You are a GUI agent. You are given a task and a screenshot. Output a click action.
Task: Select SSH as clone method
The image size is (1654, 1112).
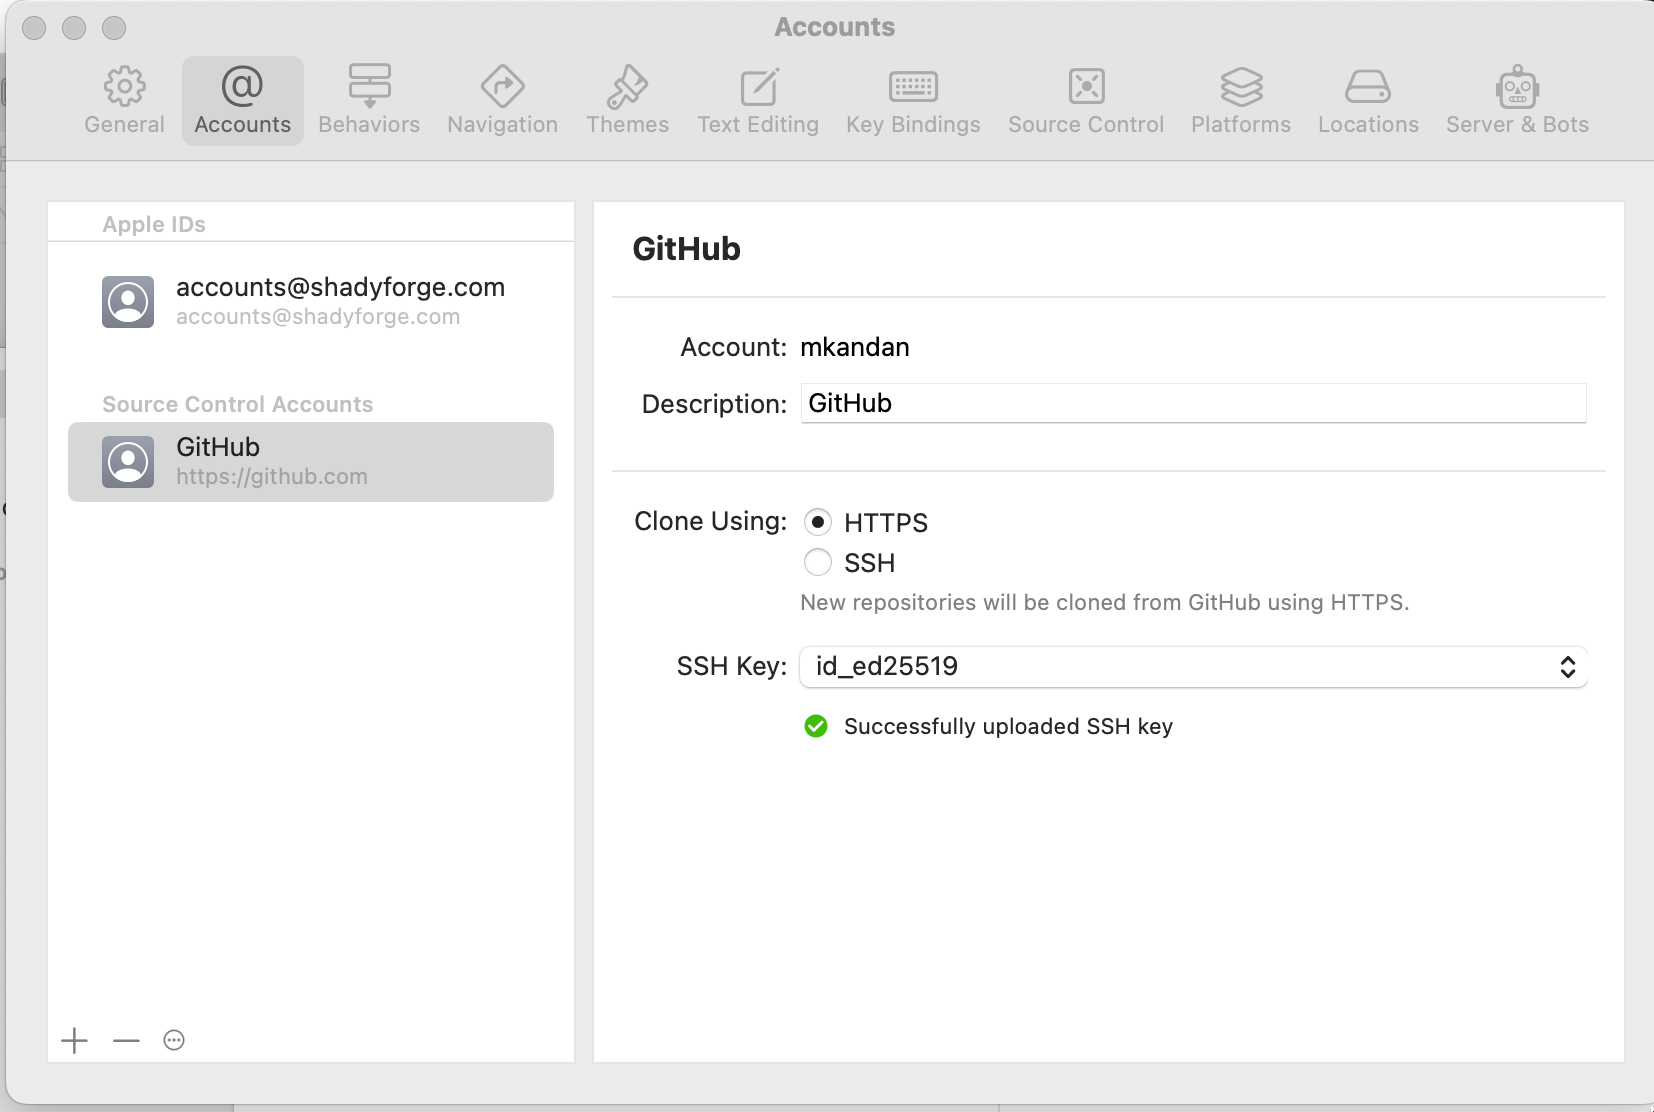tap(818, 563)
